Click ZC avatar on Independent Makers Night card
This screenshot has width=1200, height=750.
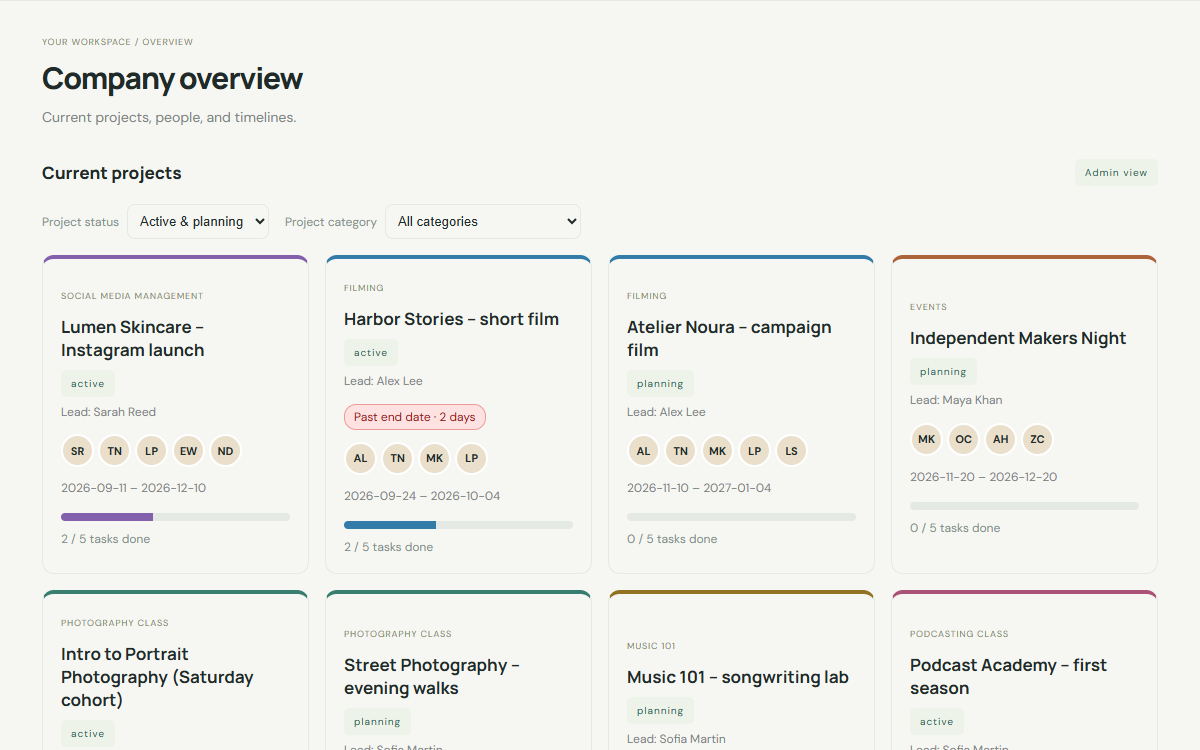[1038, 439]
